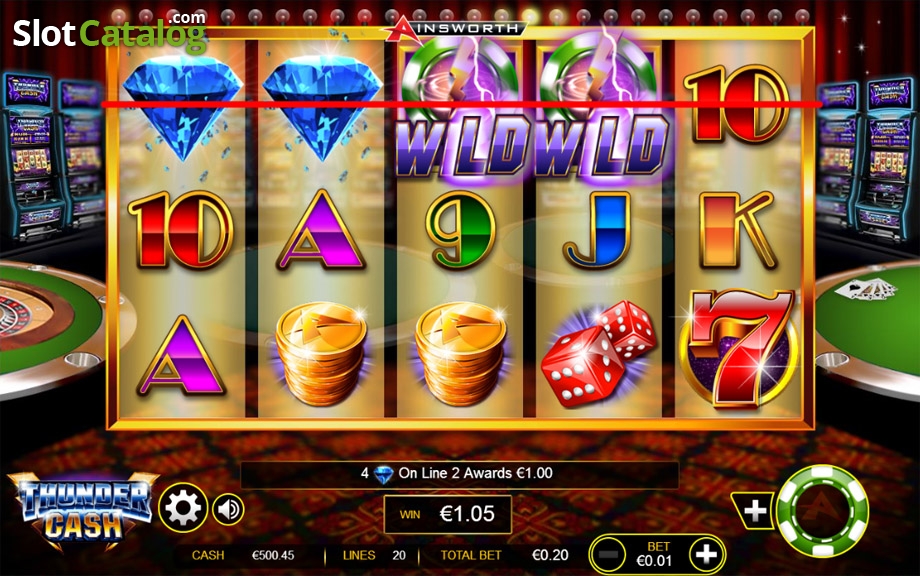
Task: Open the settings gear icon
Action: point(183,508)
